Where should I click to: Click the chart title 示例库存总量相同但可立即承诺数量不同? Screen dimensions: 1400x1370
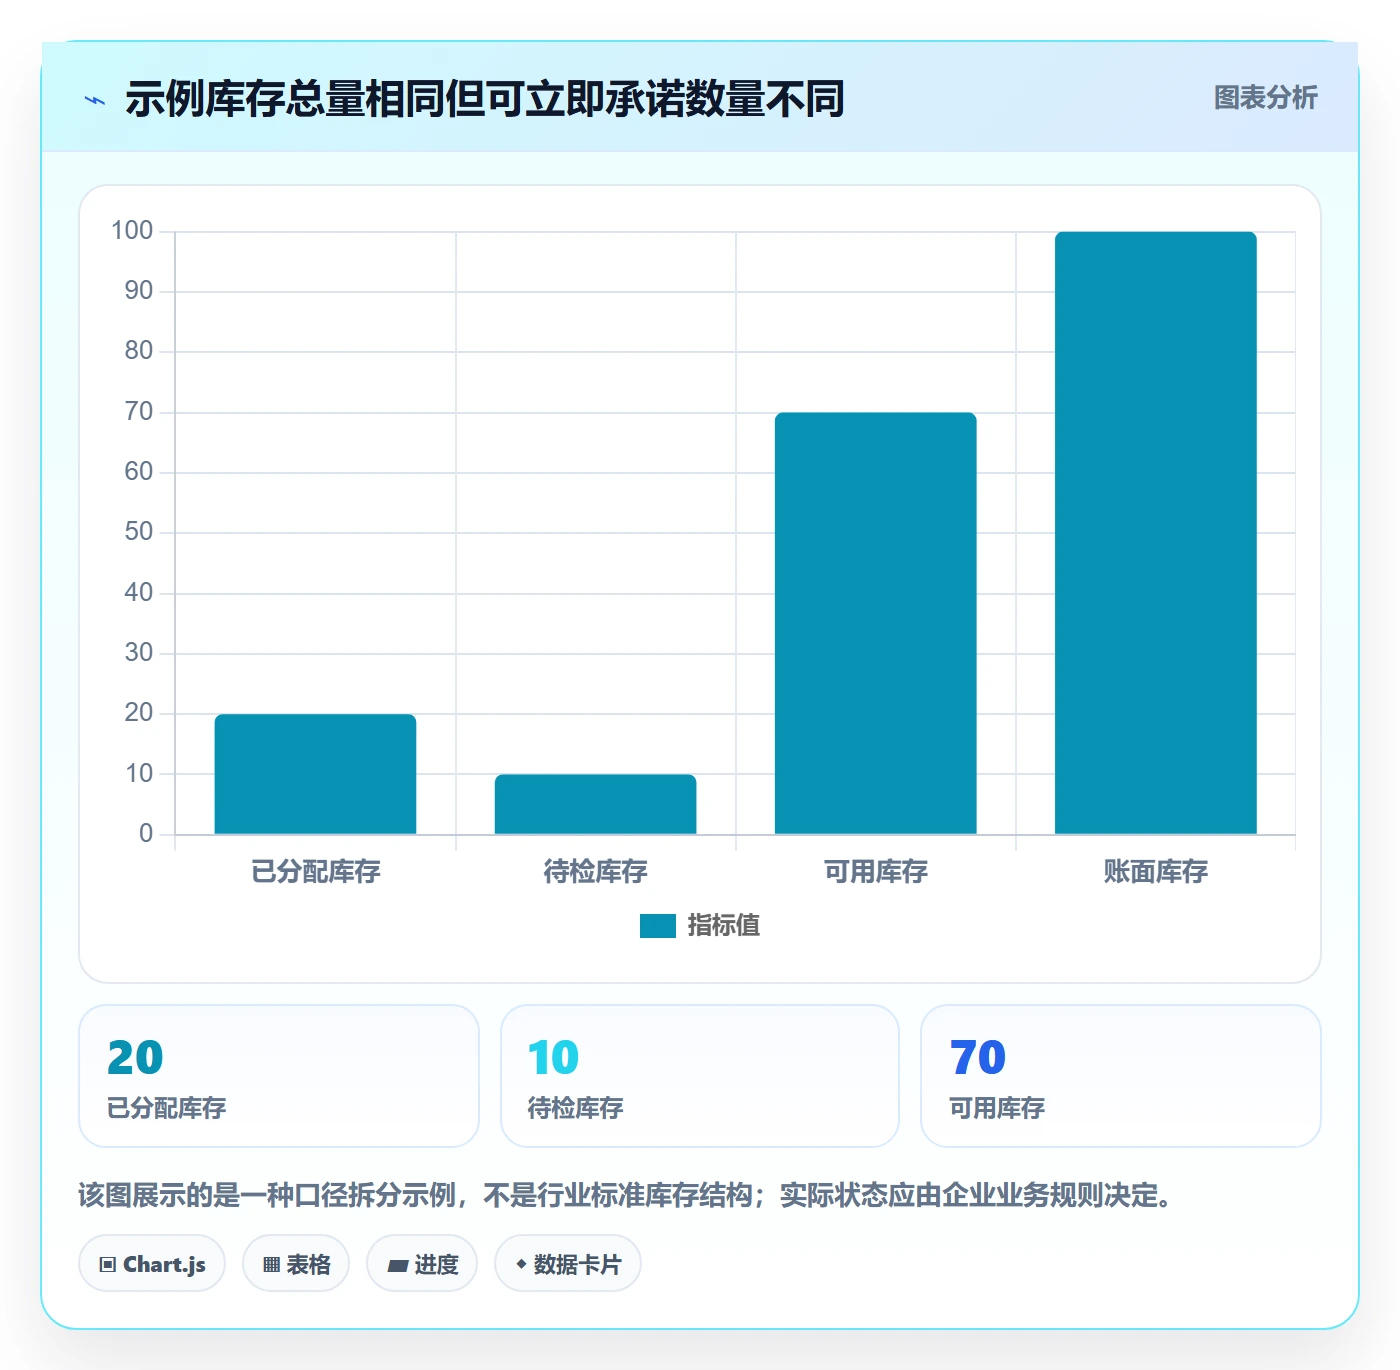coord(485,99)
